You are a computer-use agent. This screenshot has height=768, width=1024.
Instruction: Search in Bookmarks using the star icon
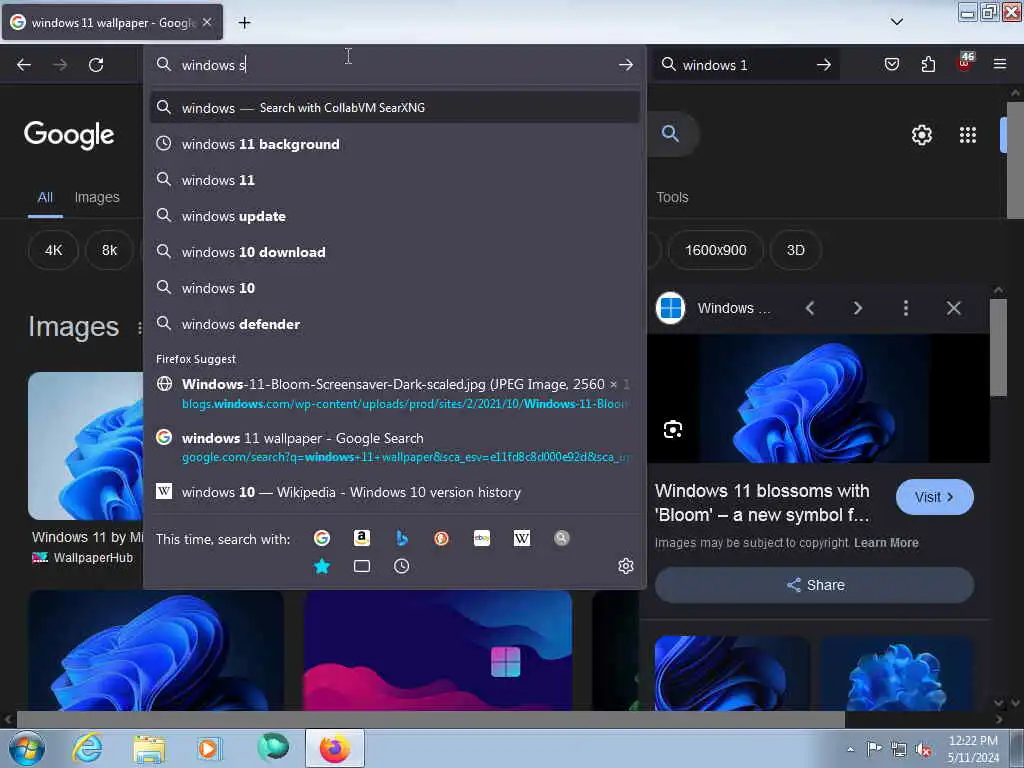click(322, 566)
